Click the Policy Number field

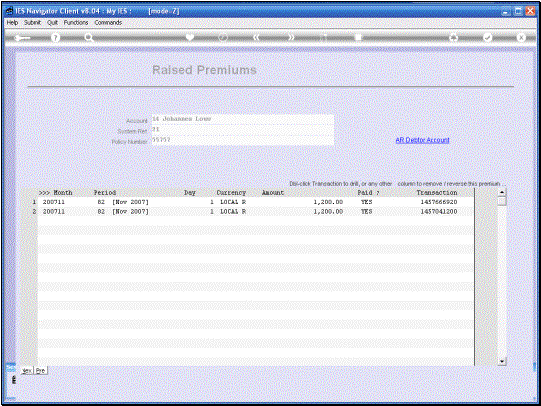point(243,140)
